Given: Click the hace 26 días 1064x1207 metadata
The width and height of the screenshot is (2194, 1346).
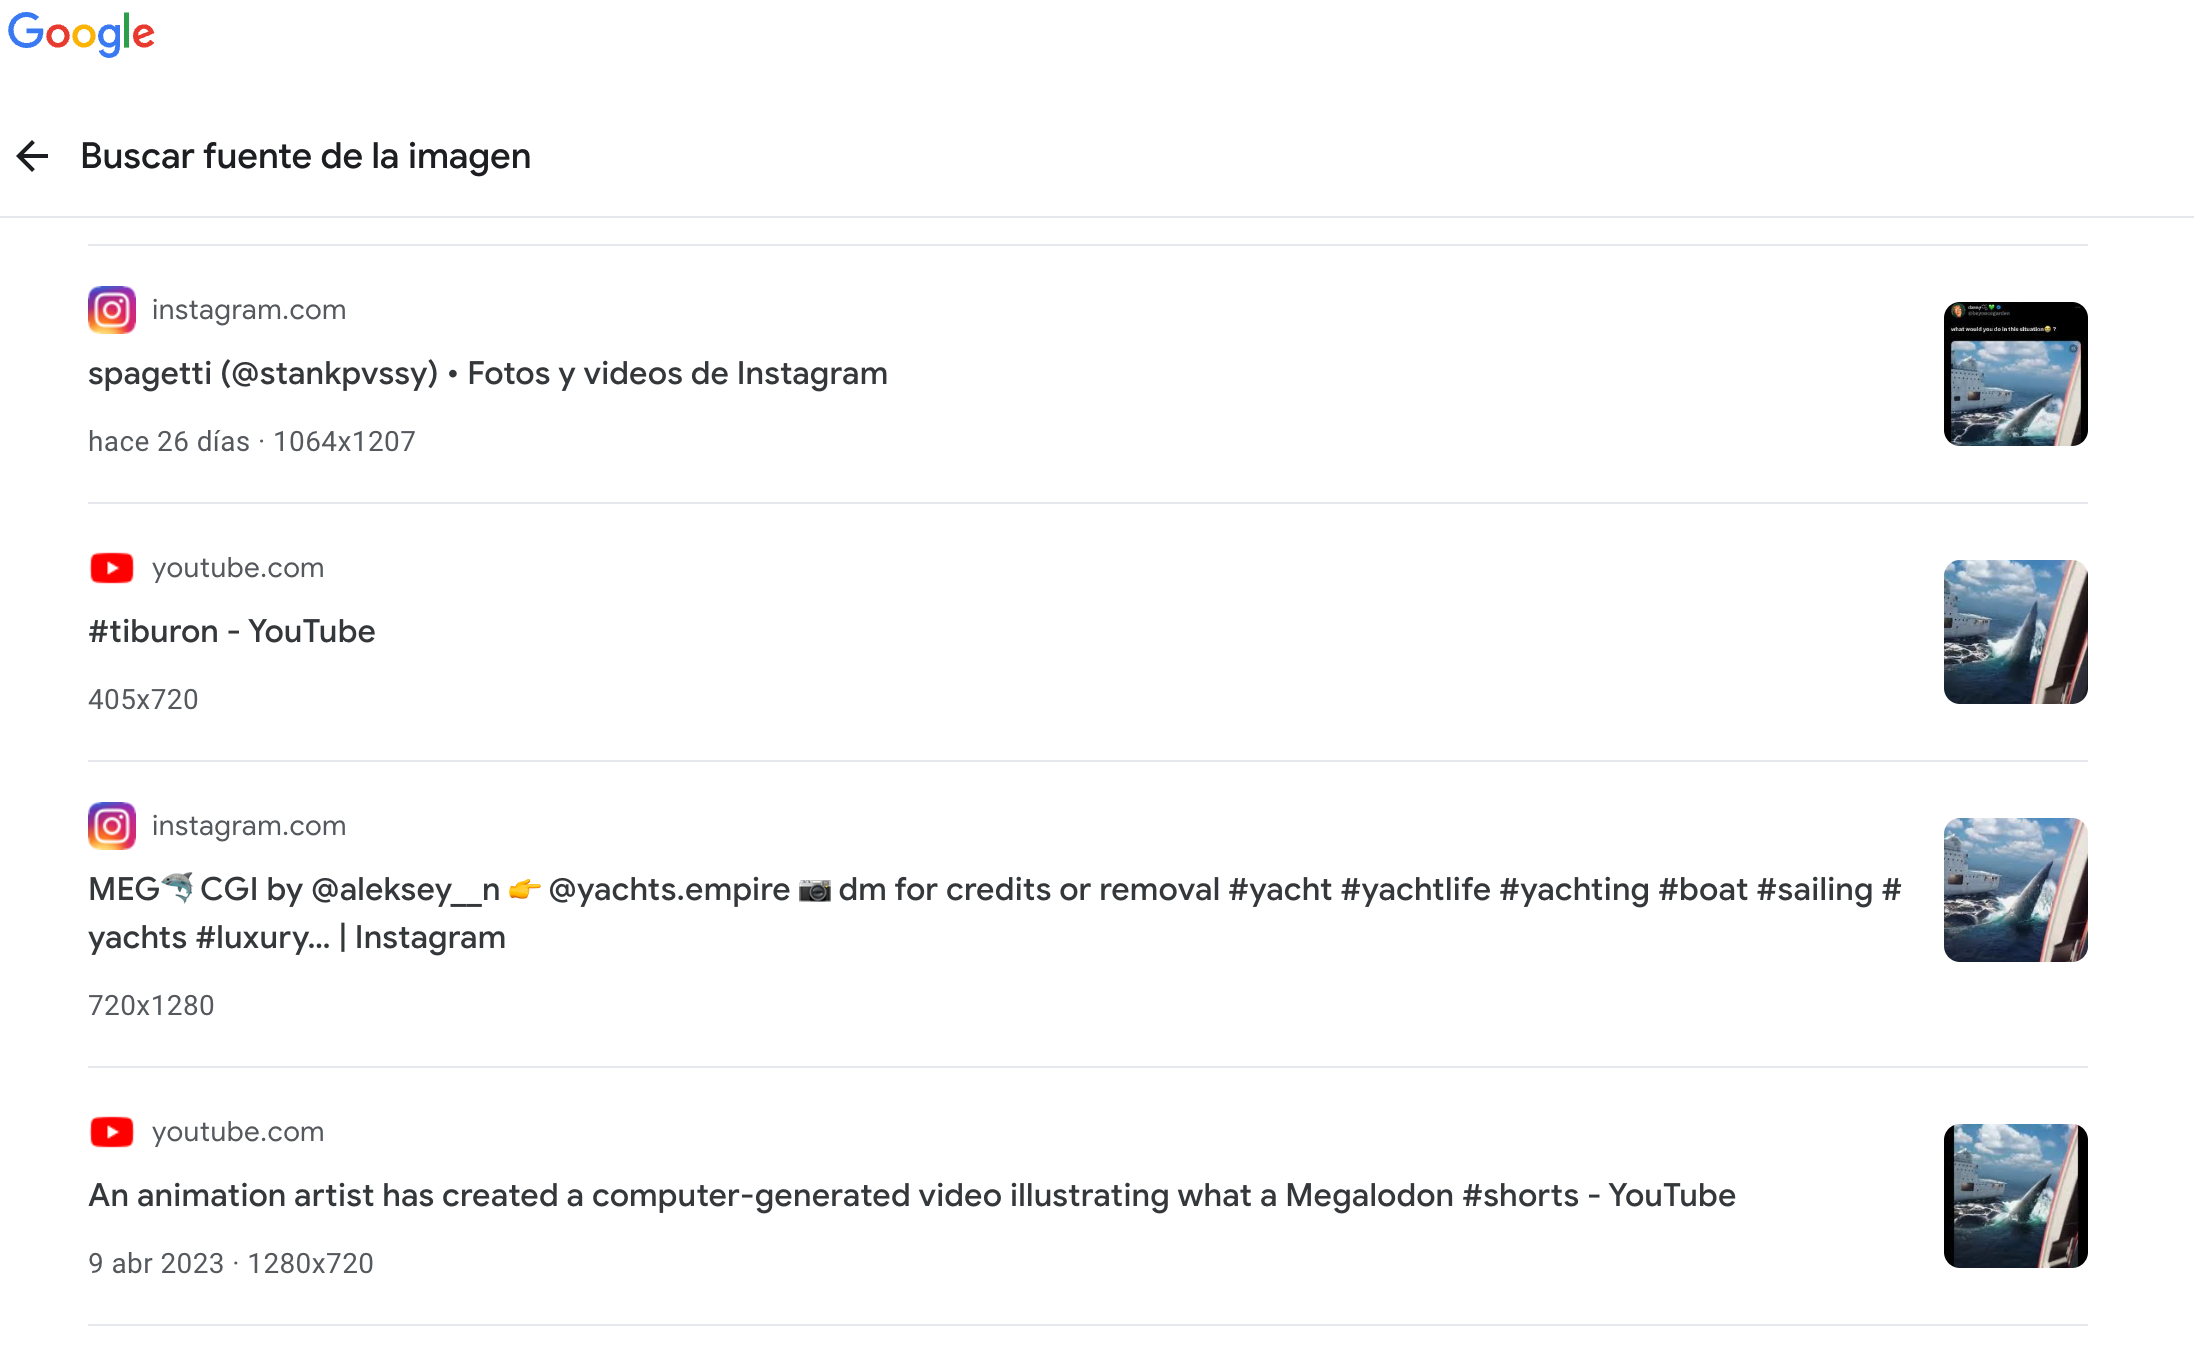Looking at the screenshot, I should pos(252,441).
